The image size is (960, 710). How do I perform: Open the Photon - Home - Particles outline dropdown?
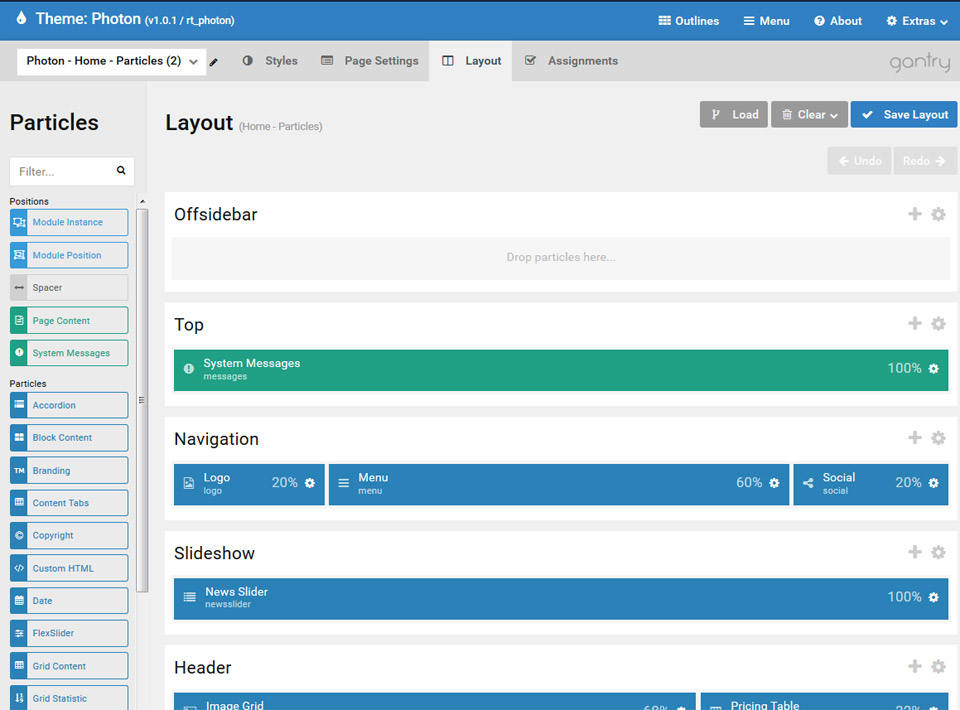(x=111, y=61)
